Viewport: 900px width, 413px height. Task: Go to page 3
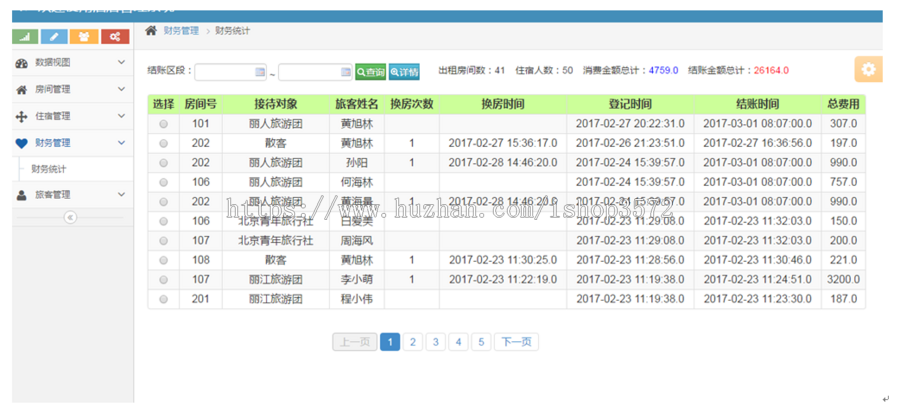436,342
